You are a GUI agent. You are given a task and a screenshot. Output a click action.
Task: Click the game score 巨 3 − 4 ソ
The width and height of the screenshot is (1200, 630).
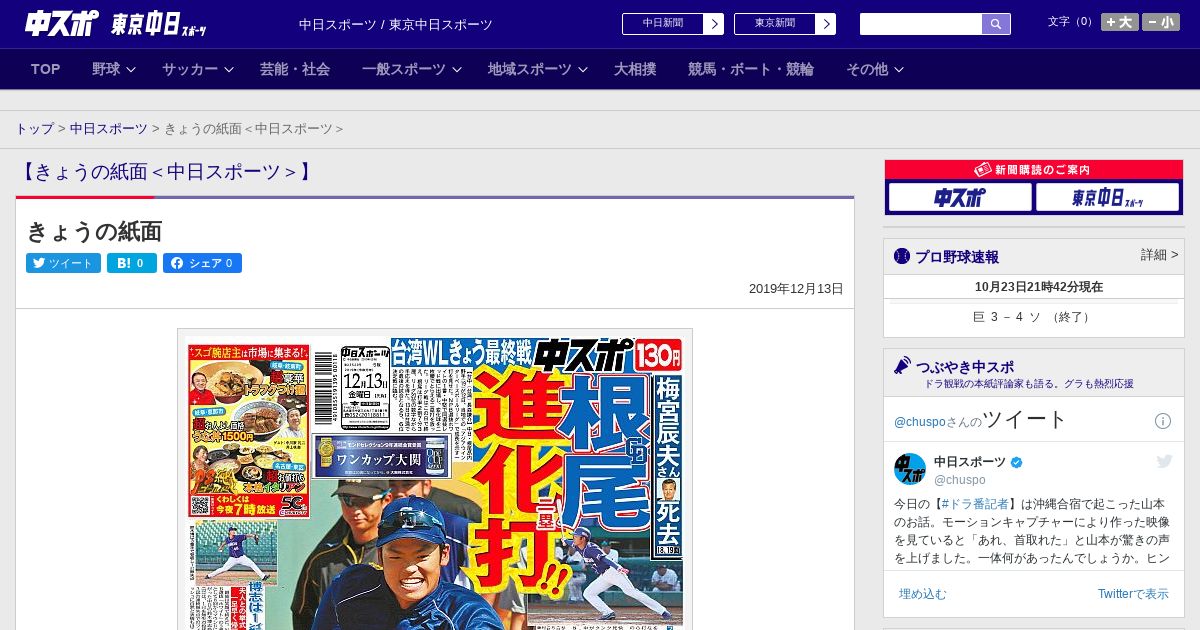(x=1033, y=317)
